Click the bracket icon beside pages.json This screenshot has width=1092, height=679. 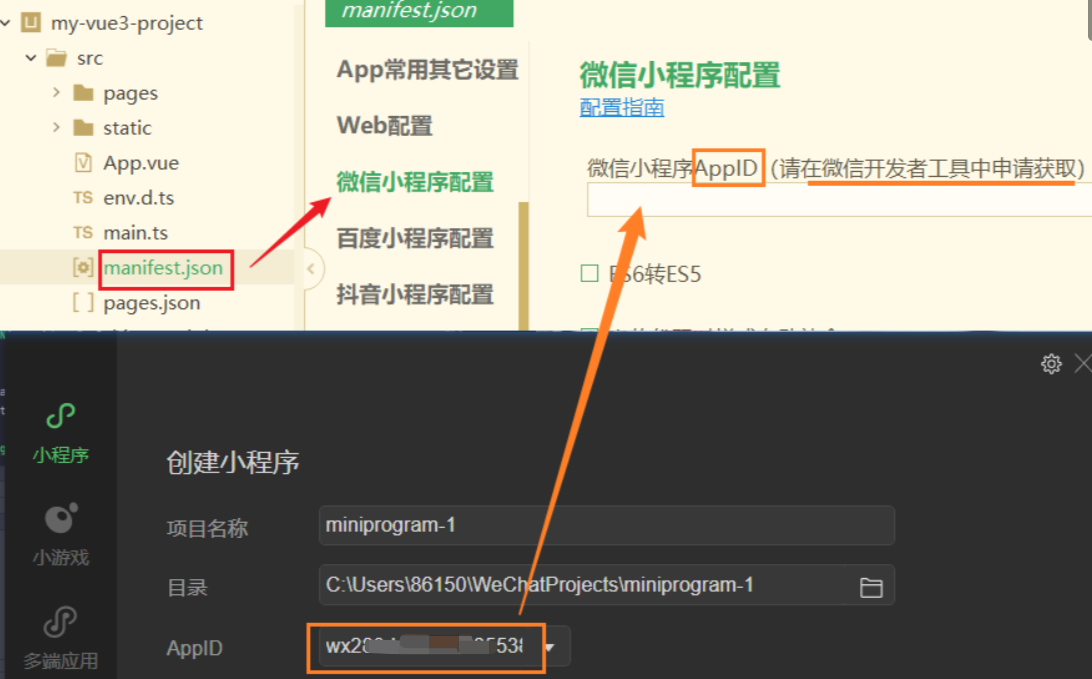(83, 302)
